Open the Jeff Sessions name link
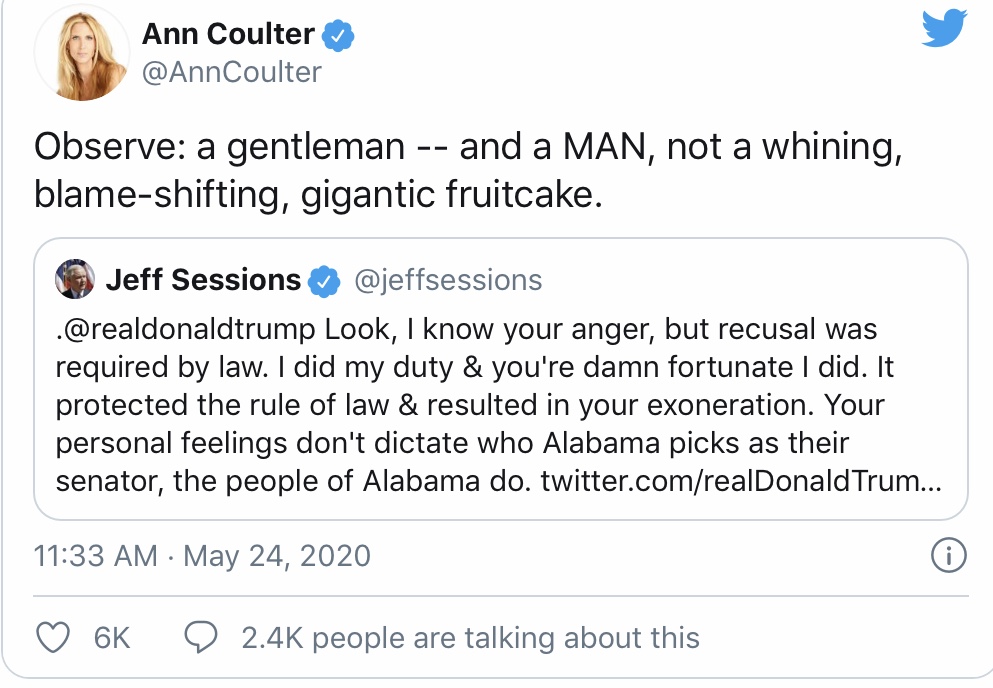The image size is (993, 688). pos(203,281)
